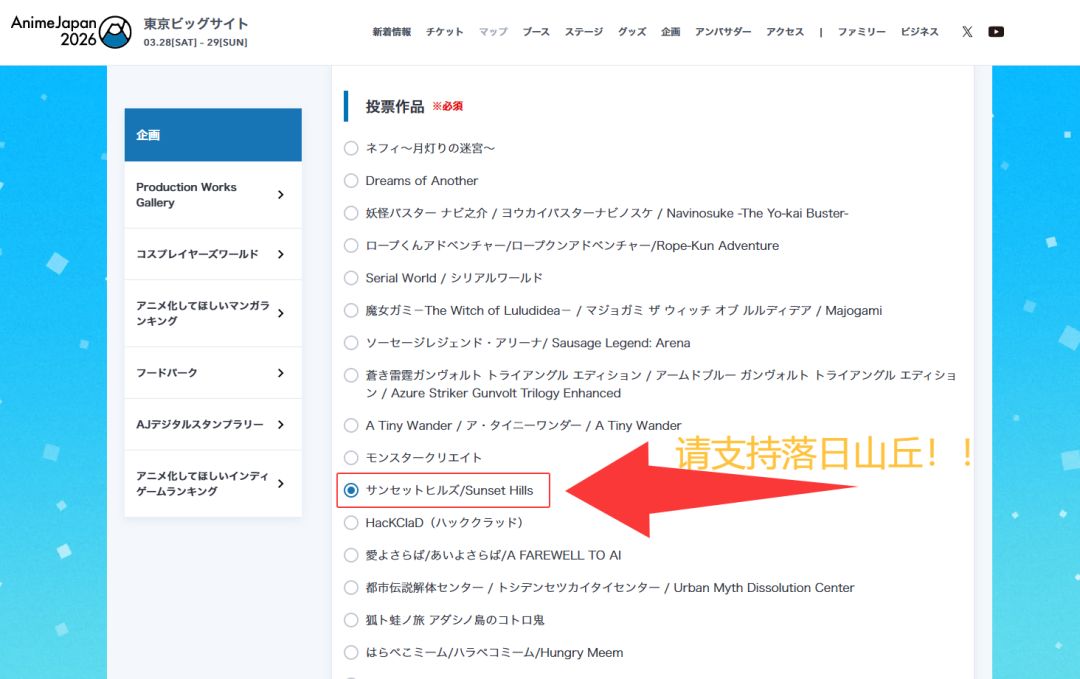Open the Production Works Gallery sidebar link
The image size is (1080, 679).
tap(213, 195)
